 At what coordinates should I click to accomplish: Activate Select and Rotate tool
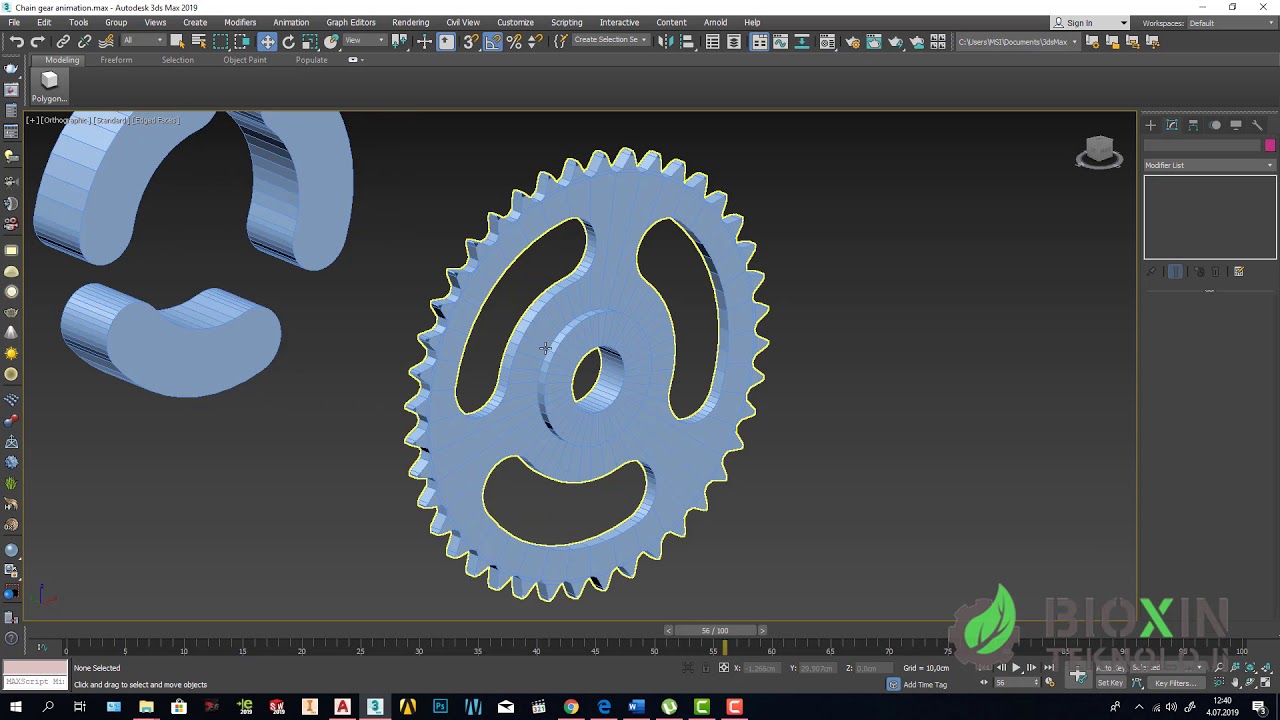[x=289, y=41]
